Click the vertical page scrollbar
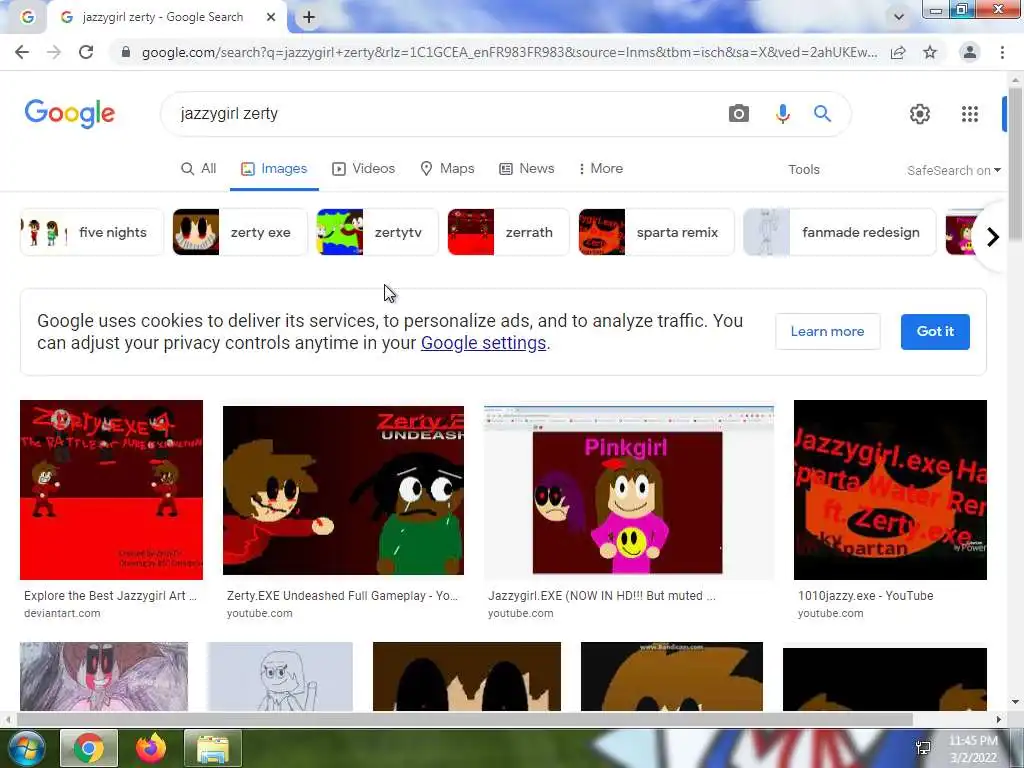This screenshot has width=1024, height=768. (1015, 163)
